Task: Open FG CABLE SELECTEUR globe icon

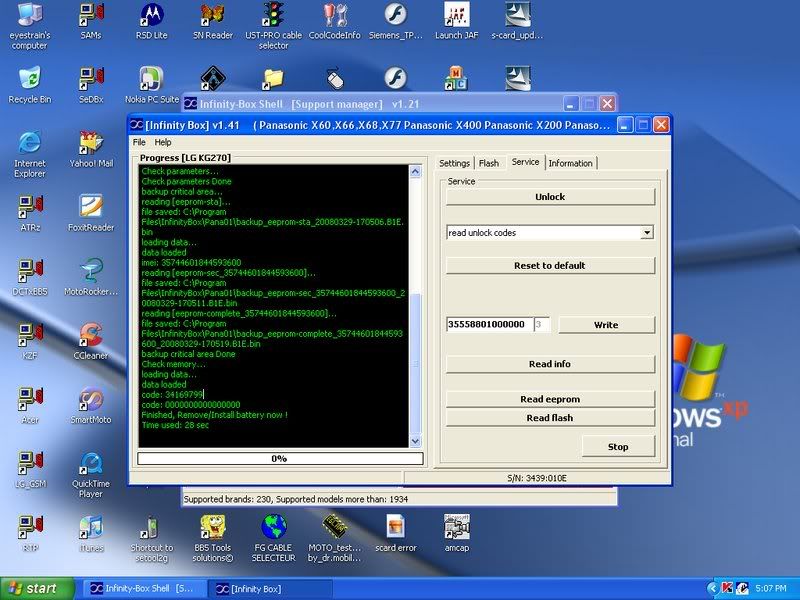Action: (x=273, y=539)
